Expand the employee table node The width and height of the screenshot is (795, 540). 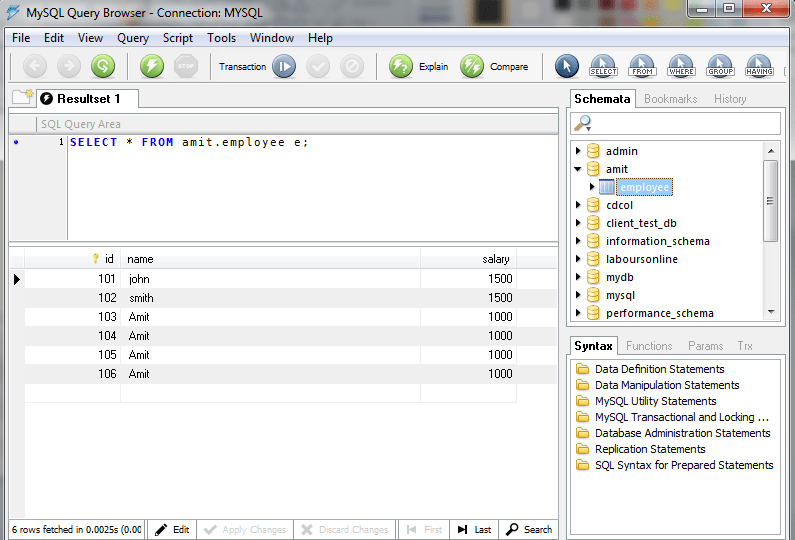(x=592, y=187)
